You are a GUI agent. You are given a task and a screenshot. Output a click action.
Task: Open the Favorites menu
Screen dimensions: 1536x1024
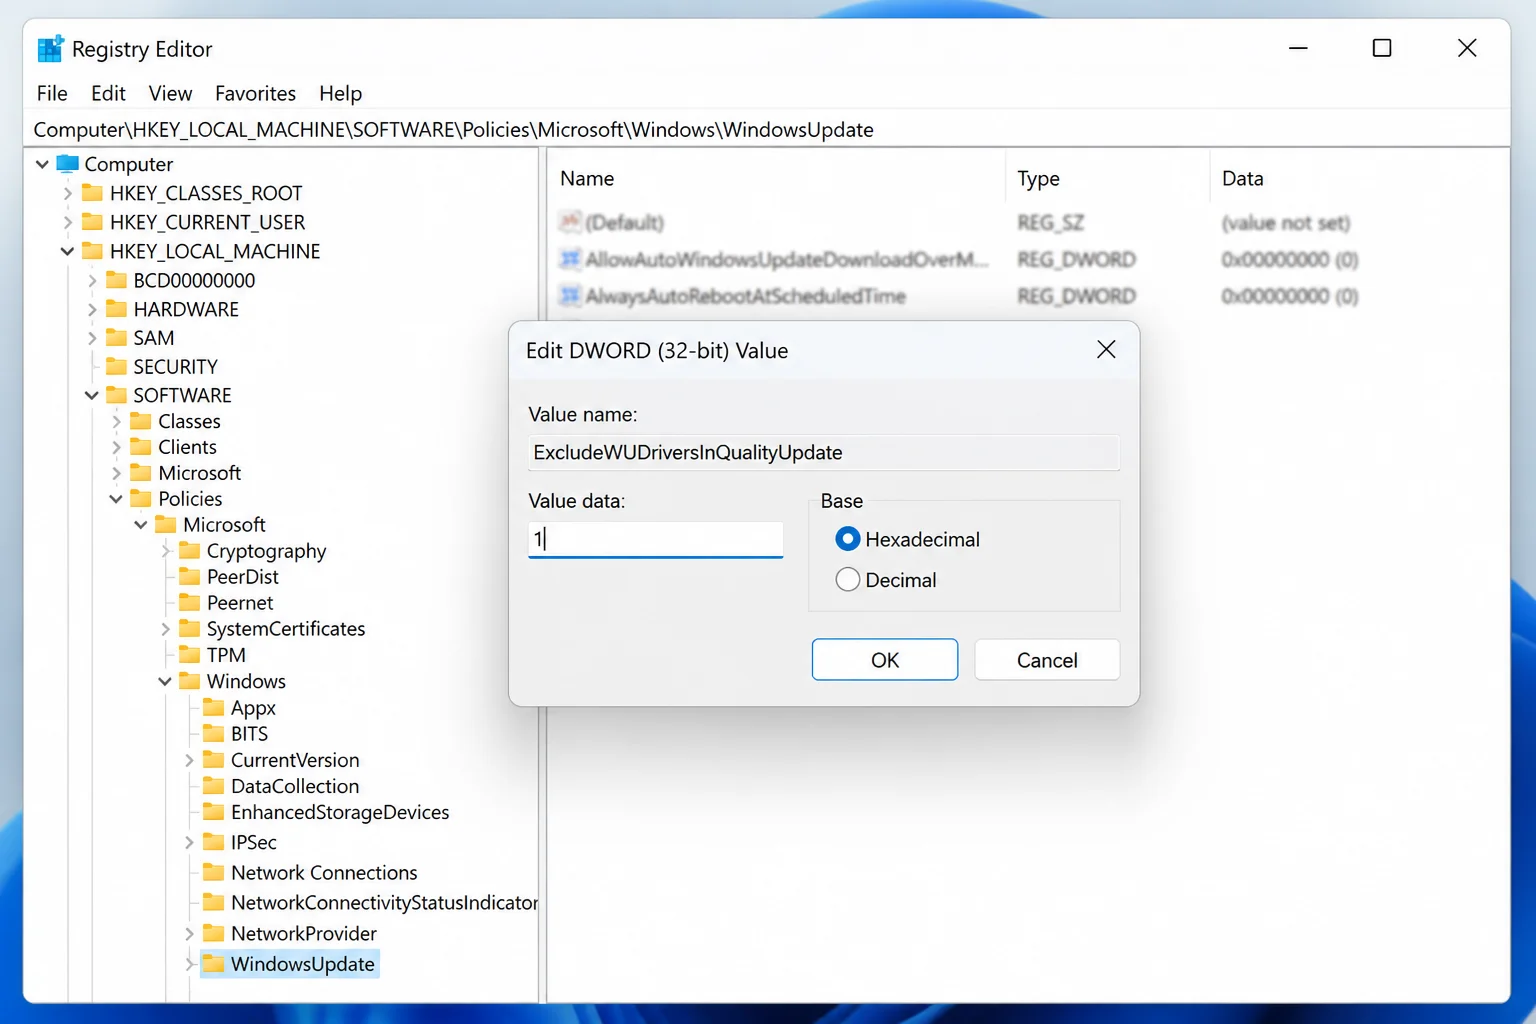point(255,93)
